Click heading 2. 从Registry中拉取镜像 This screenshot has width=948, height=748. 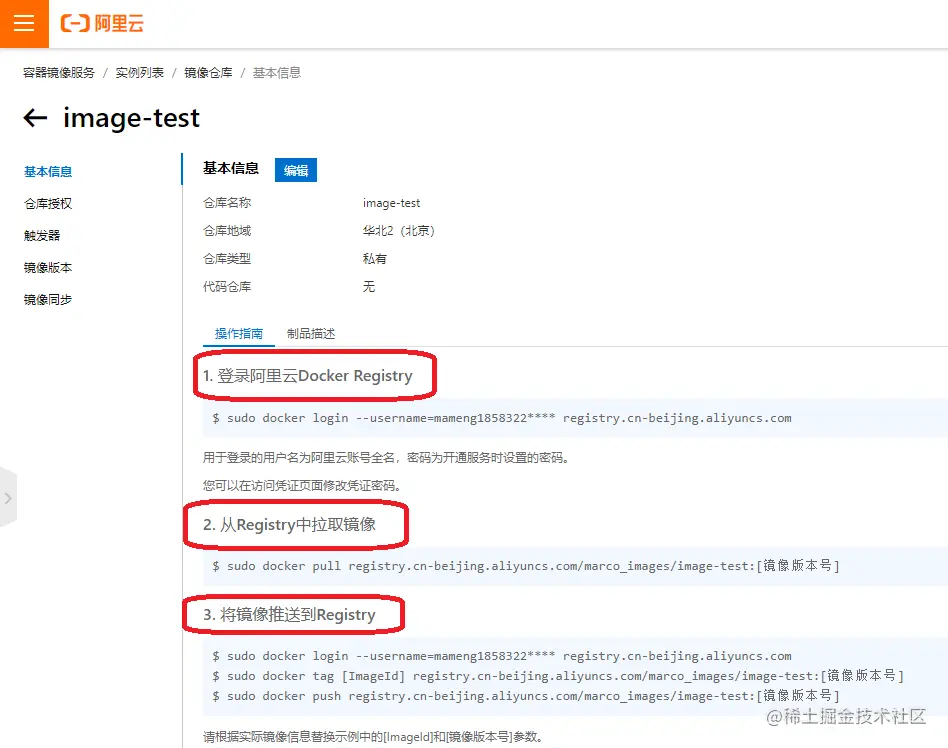[x=289, y=524]
